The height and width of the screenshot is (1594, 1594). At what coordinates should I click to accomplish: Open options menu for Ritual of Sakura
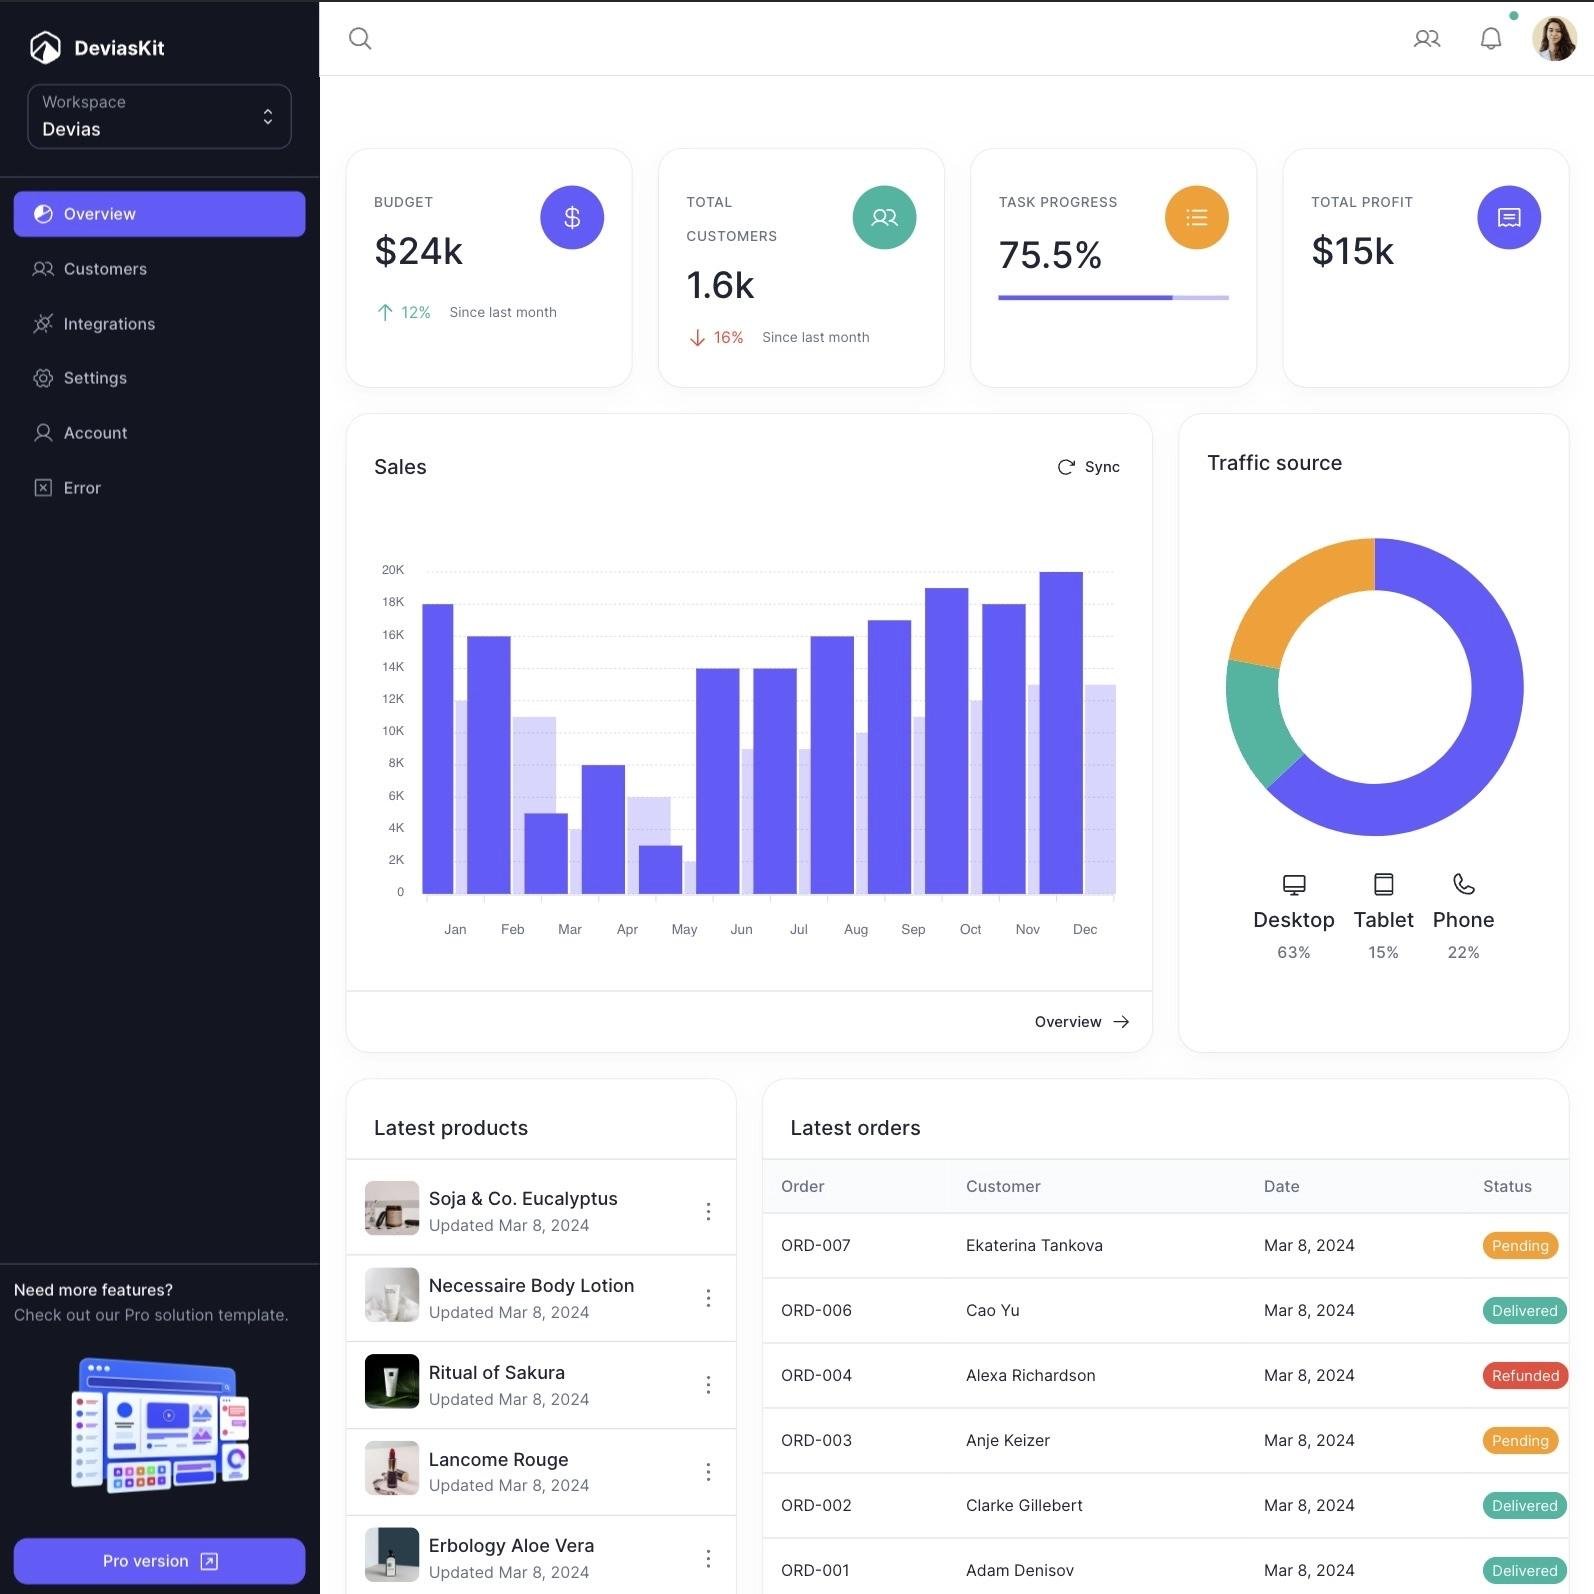(708, 1385)
